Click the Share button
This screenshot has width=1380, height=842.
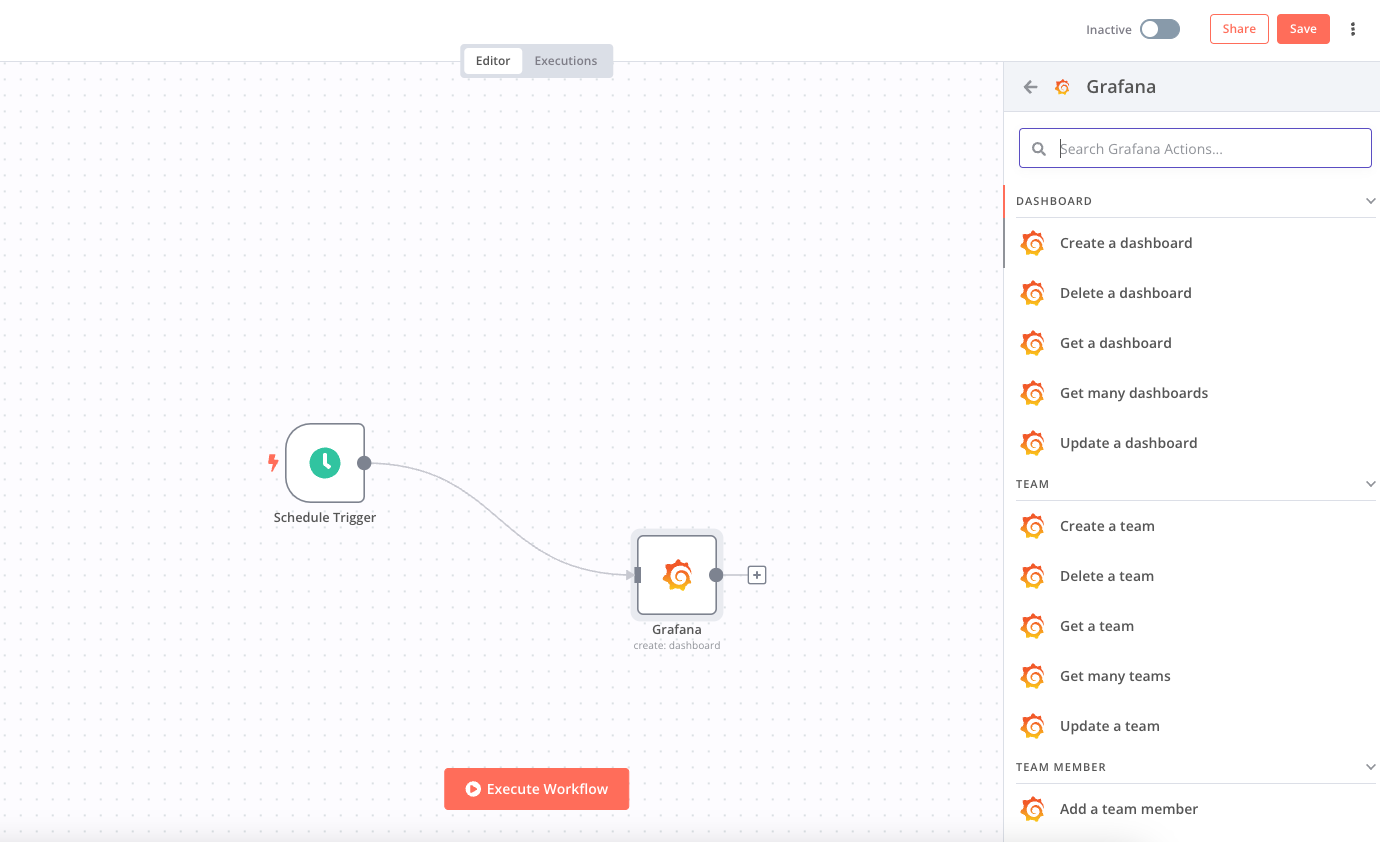(1239, 29)
